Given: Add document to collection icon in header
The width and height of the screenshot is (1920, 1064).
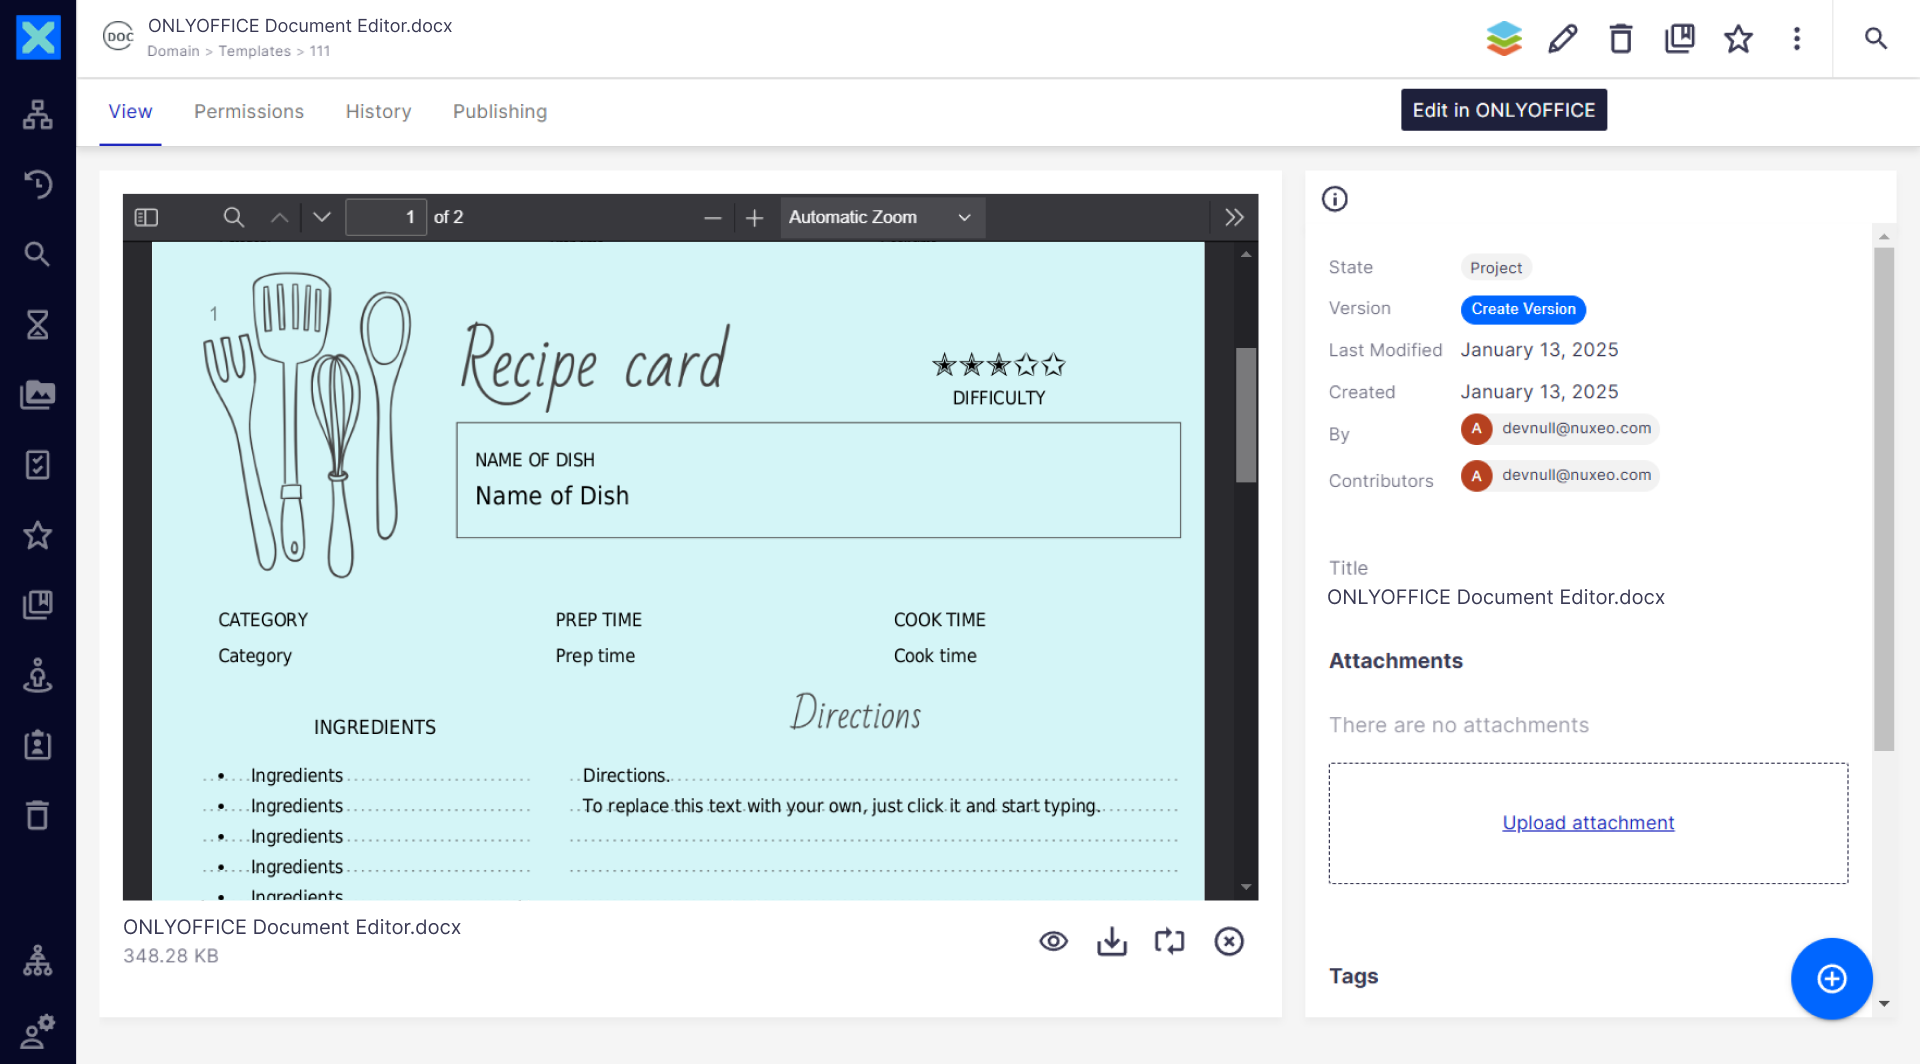Looking at the screenshot, I should coord(1679,39).
